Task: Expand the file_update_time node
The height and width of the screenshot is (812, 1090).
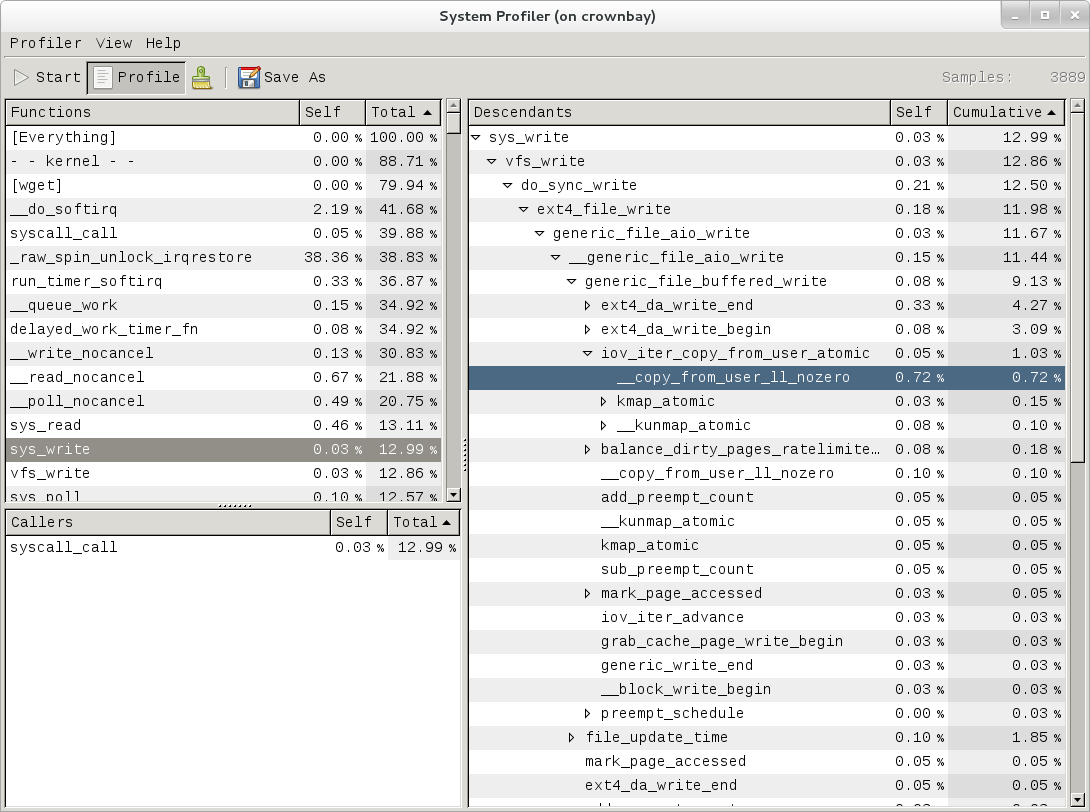Action: pos(571,737)
